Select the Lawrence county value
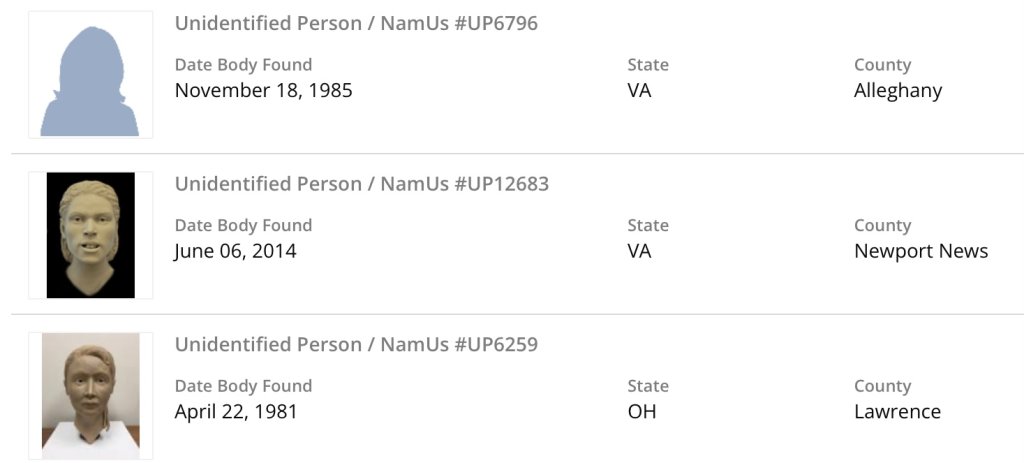 (897, 411)
